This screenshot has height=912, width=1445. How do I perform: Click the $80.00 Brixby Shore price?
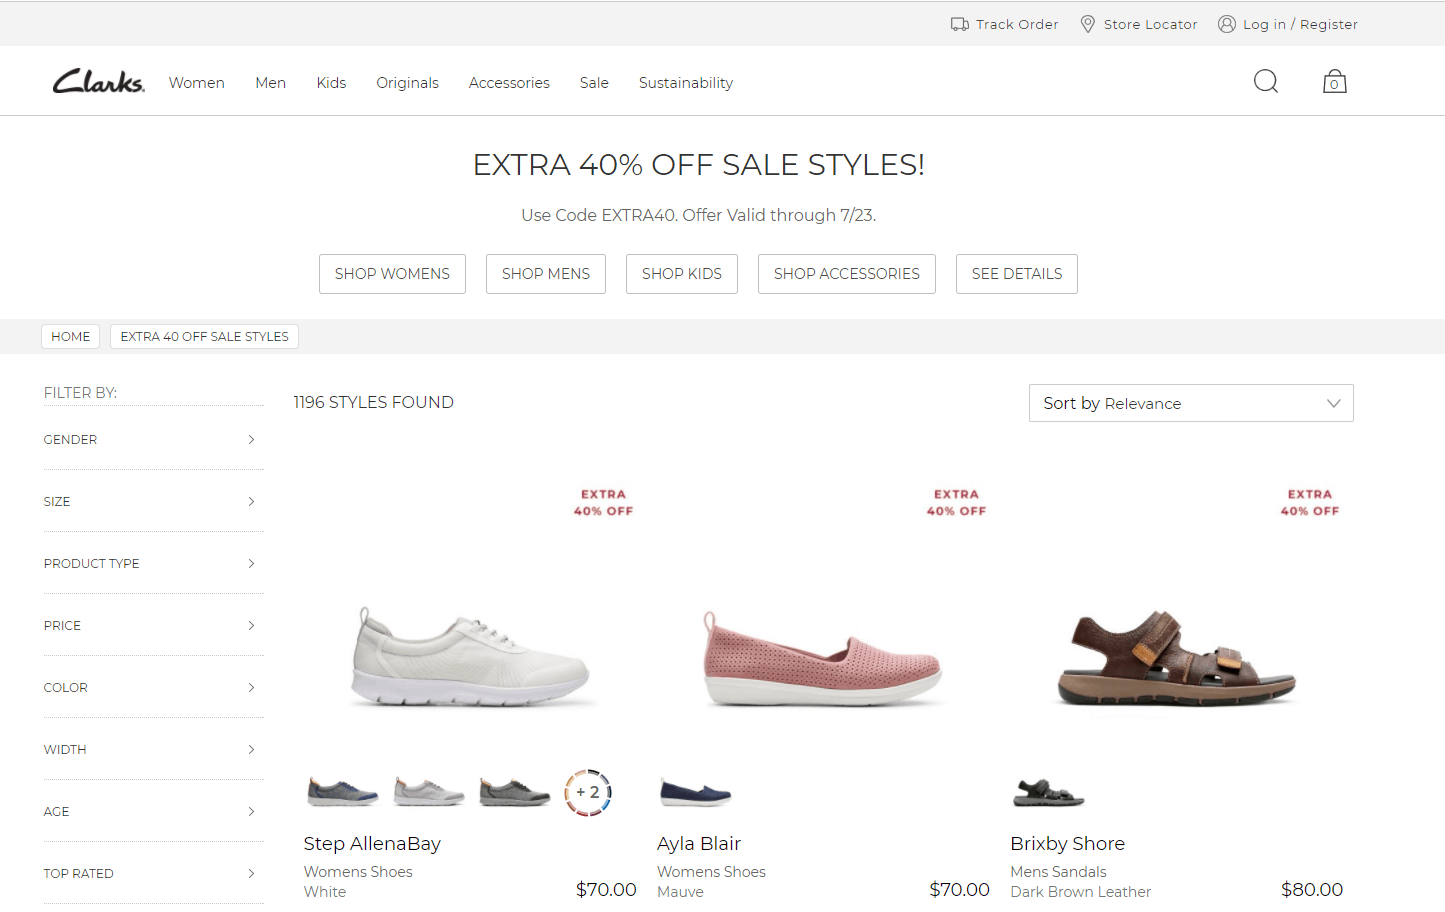[x=1312, y=890]
